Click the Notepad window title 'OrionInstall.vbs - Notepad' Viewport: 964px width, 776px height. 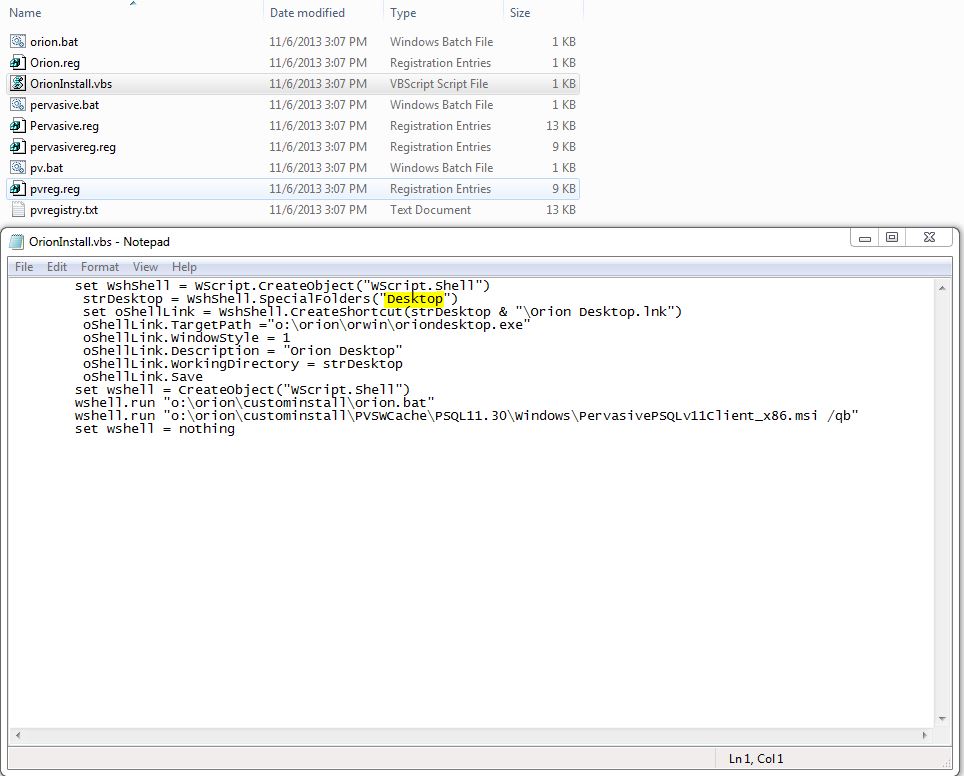pyautogui.click(x=100, y=242)
